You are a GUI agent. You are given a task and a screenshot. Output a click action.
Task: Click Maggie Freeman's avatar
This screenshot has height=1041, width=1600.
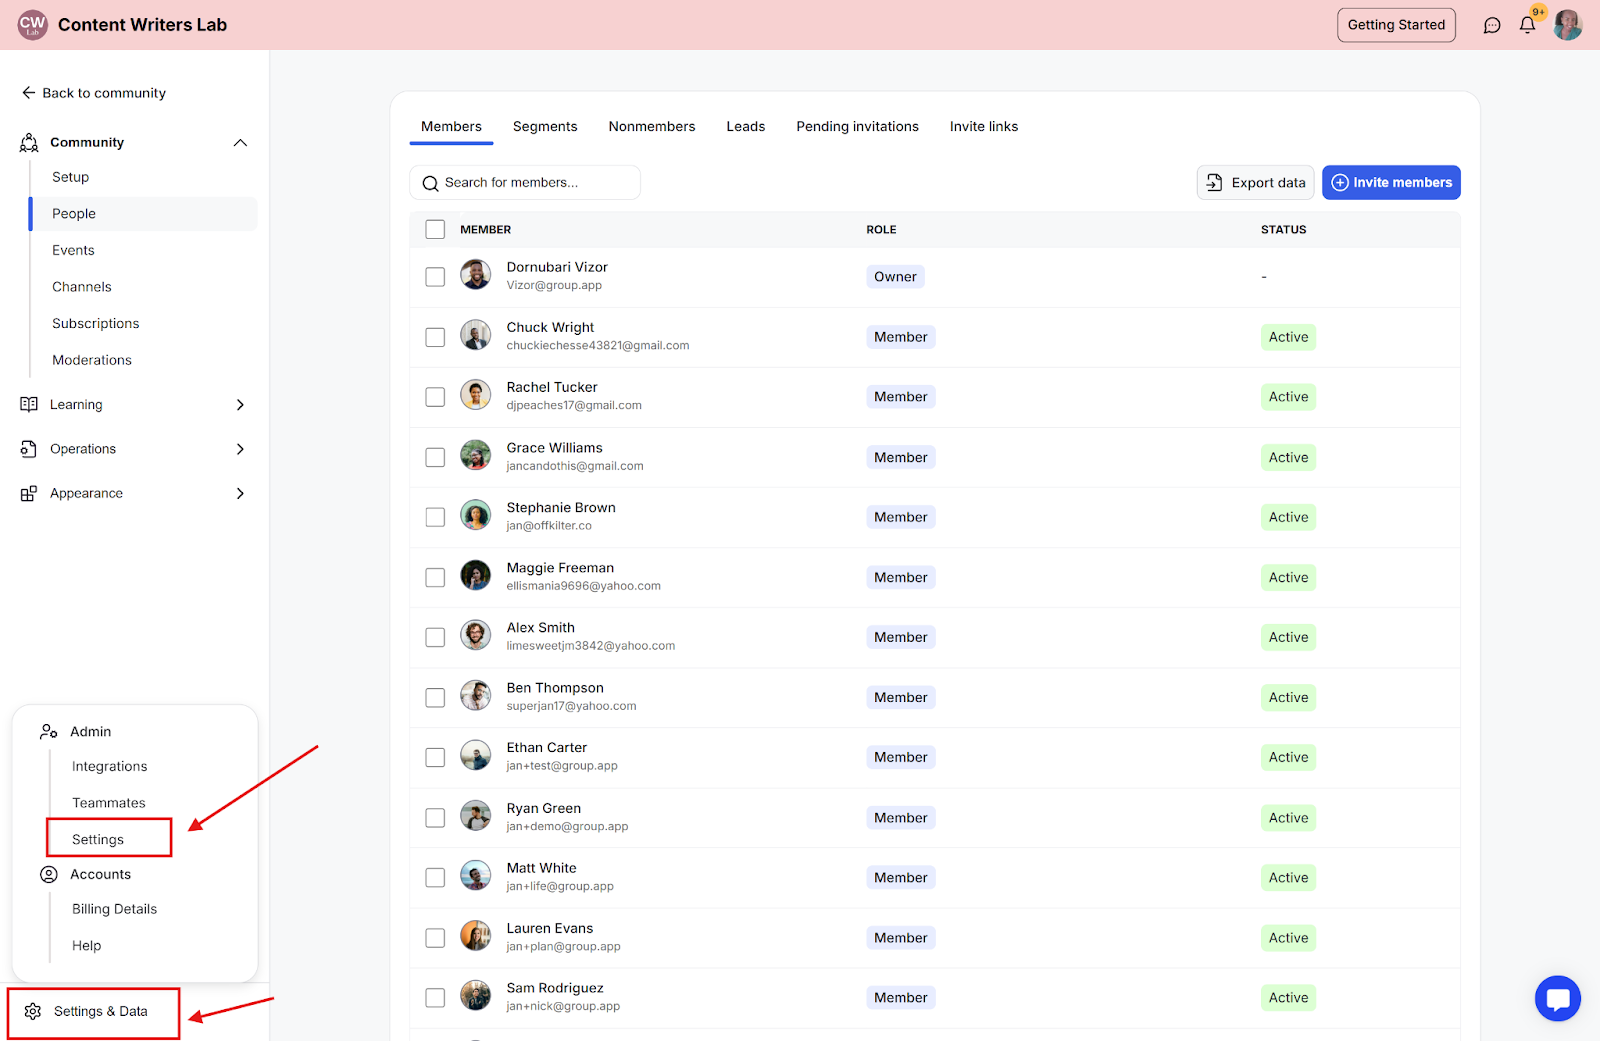(x=476, y=575)
